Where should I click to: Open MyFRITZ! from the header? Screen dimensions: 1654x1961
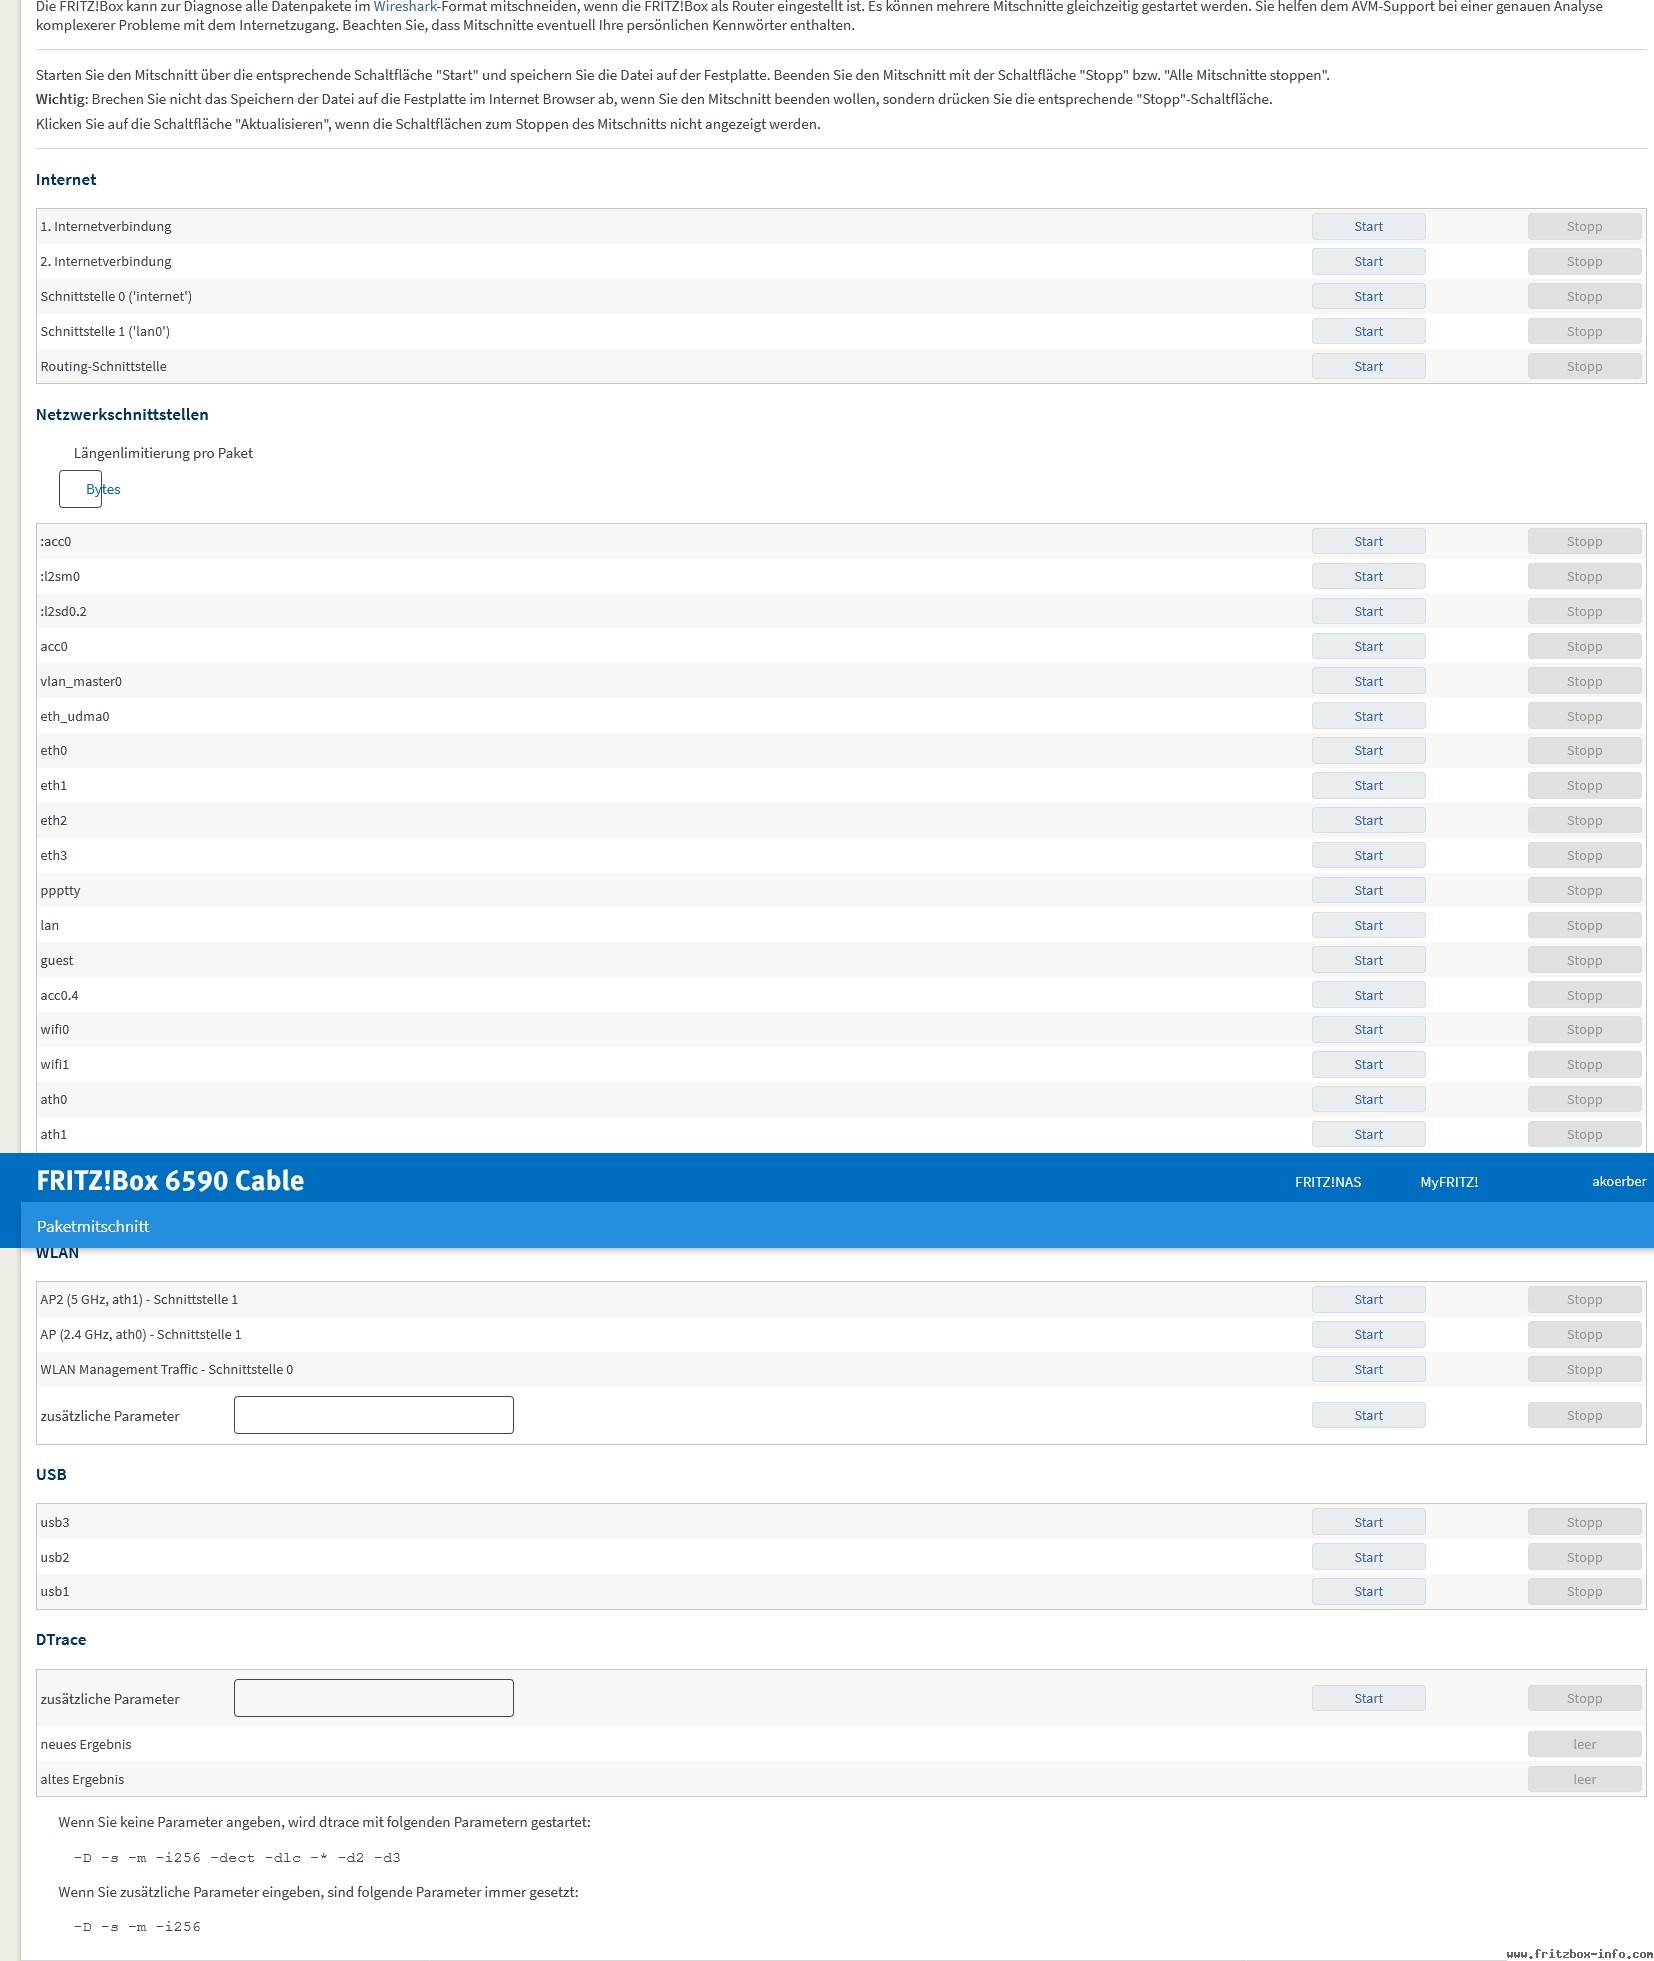click(1449, 1182)
